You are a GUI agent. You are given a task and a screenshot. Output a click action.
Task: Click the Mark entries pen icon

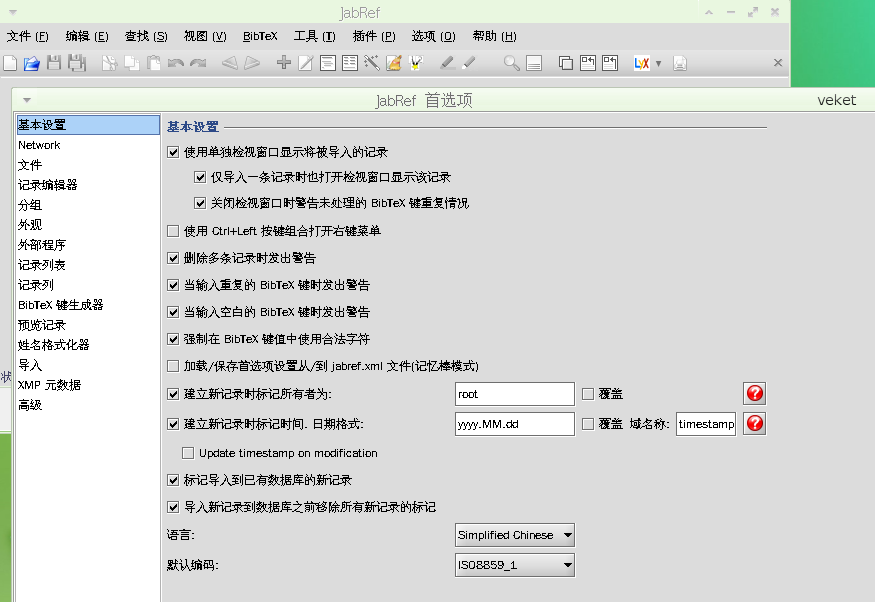coord(447,63)
